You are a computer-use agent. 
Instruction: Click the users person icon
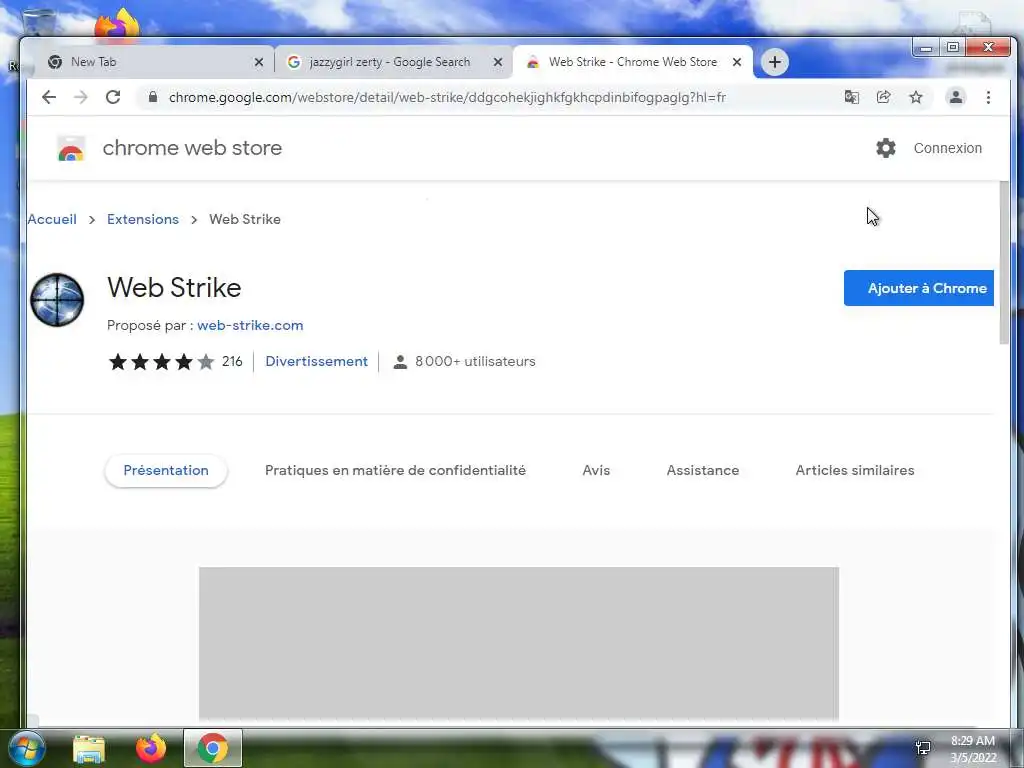click(400, 362)
